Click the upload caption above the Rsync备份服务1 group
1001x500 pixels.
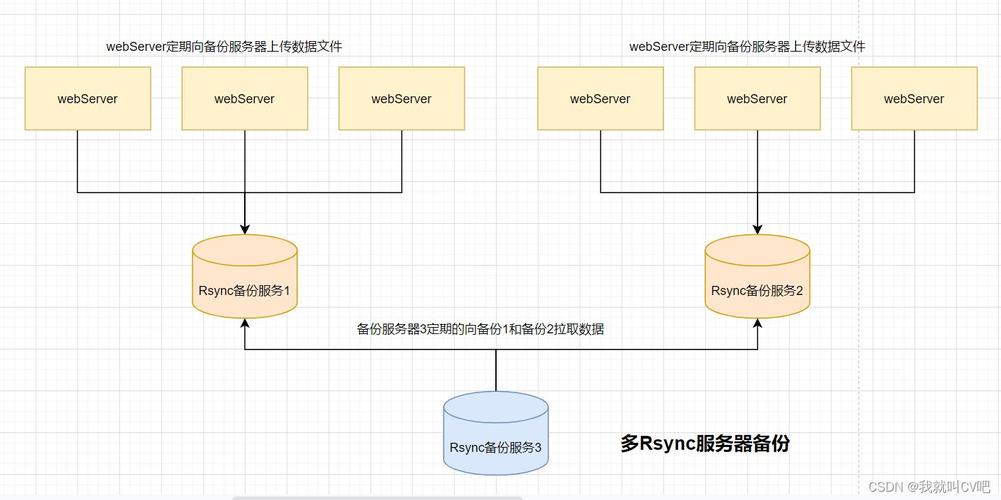(x=224, y=47)
